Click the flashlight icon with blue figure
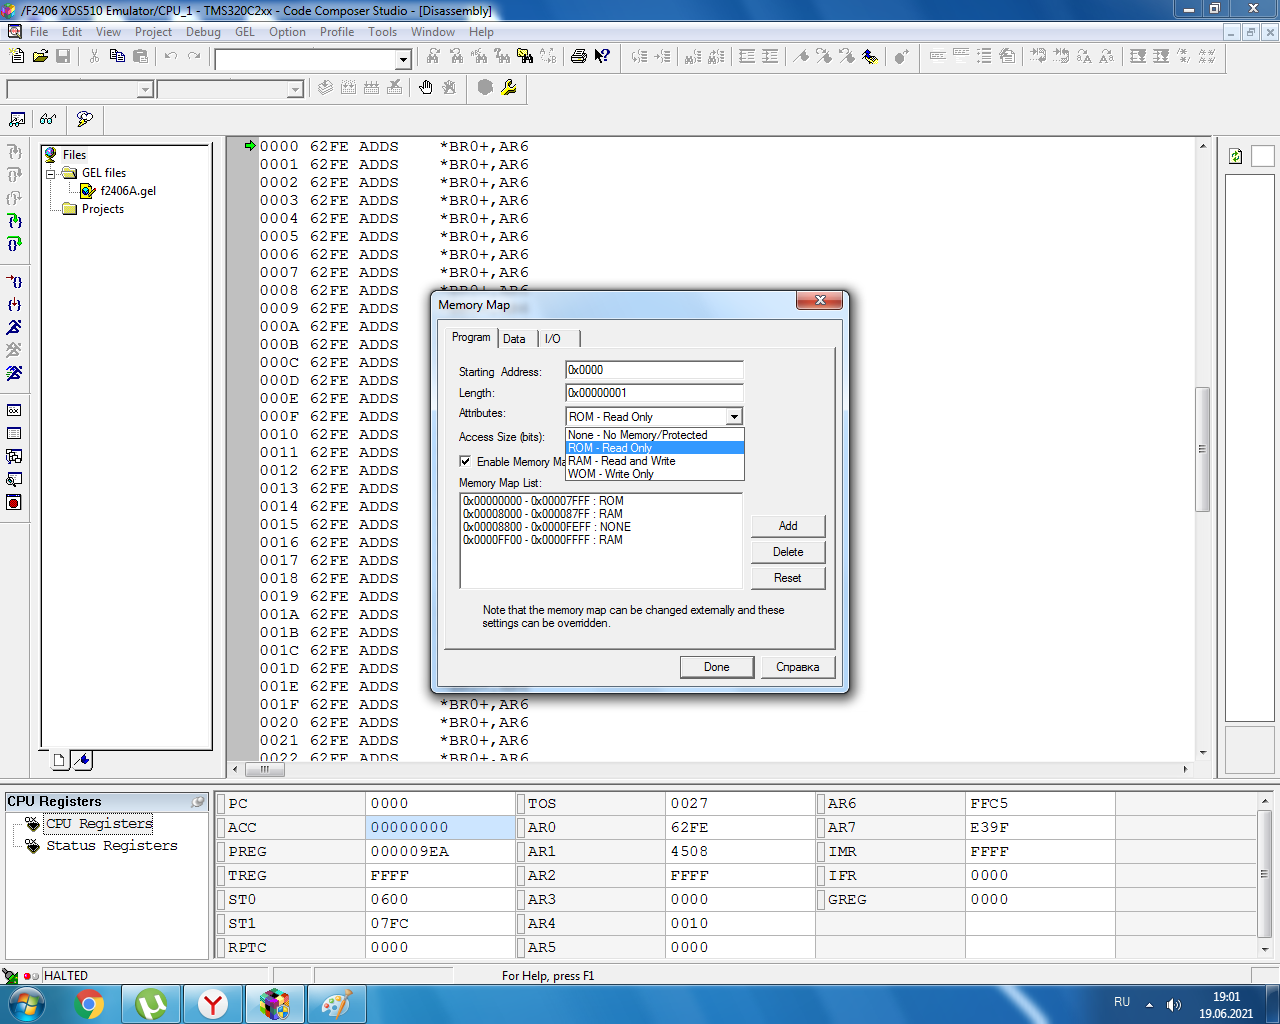 870,57
